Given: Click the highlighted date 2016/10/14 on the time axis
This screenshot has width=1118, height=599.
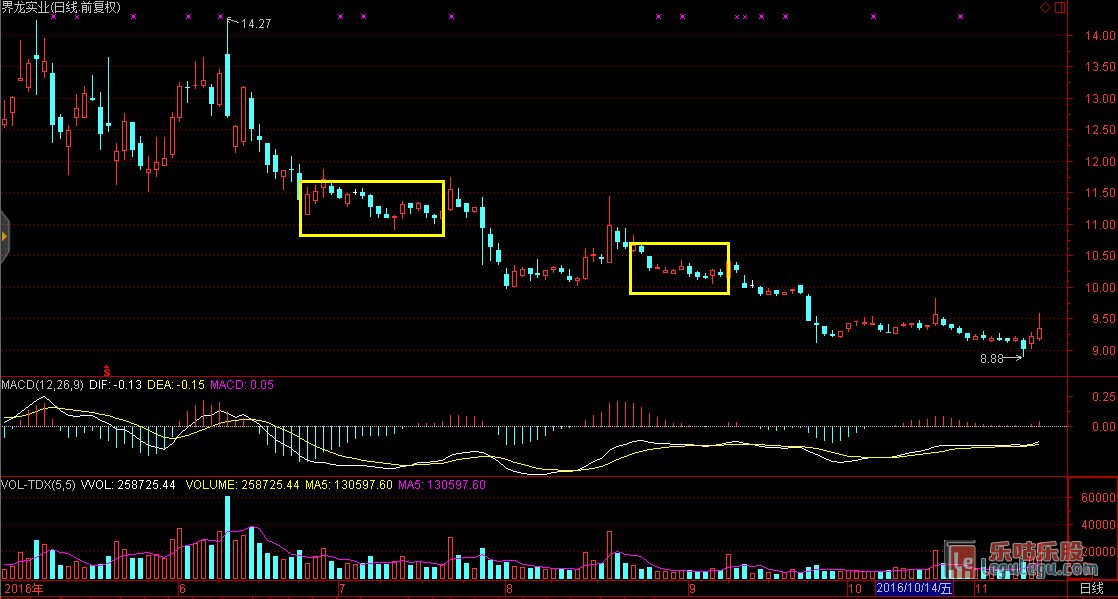Looking at the screenshot, I should coord(911,590).
